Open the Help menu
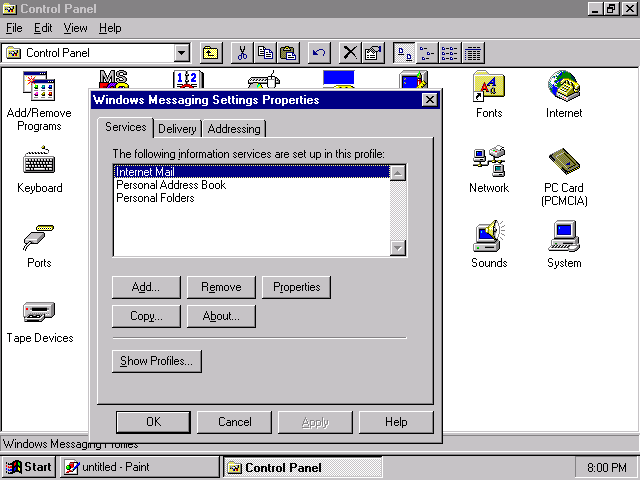 coord(110,28)
